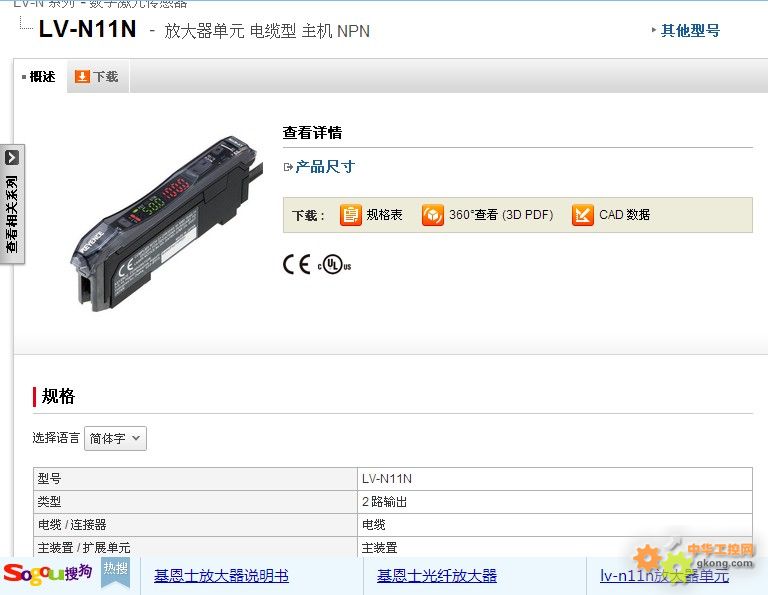
Task: Open the 产品尺寸 product dimensions link
Action: 325,167
